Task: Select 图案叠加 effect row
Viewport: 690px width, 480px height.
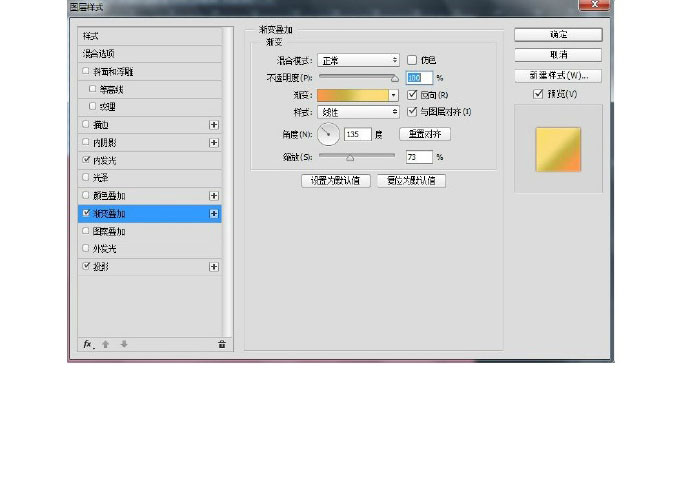Action: point(150,231)
